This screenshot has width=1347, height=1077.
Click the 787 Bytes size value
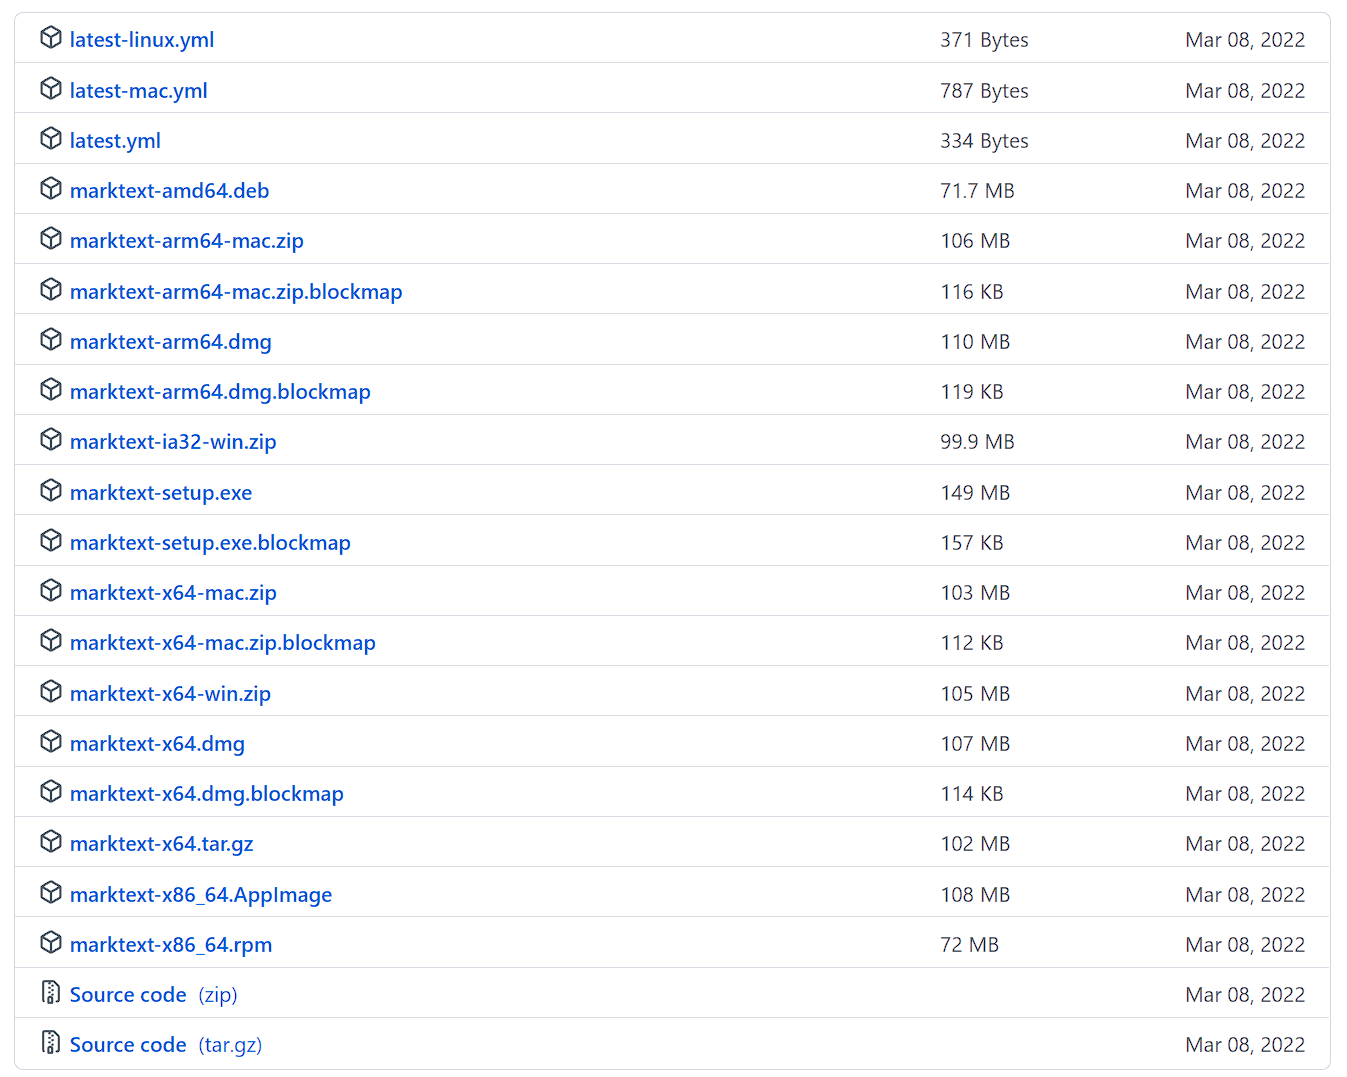(x=984, y=91)
